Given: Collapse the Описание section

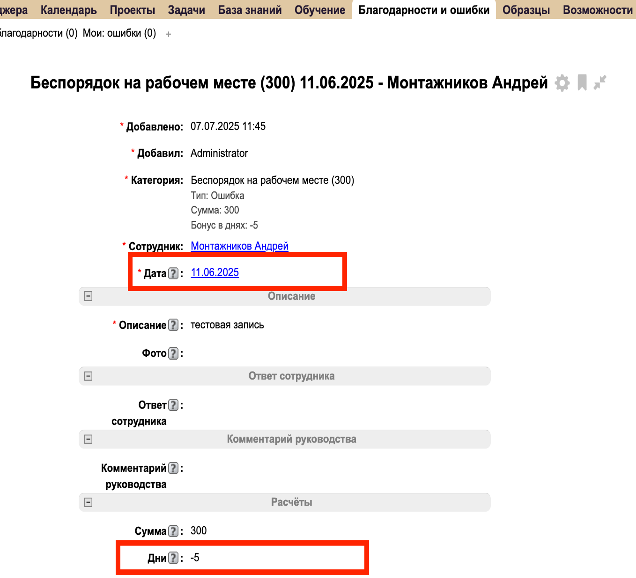Looking at the screenshot, I should click(x=88, y=296).
